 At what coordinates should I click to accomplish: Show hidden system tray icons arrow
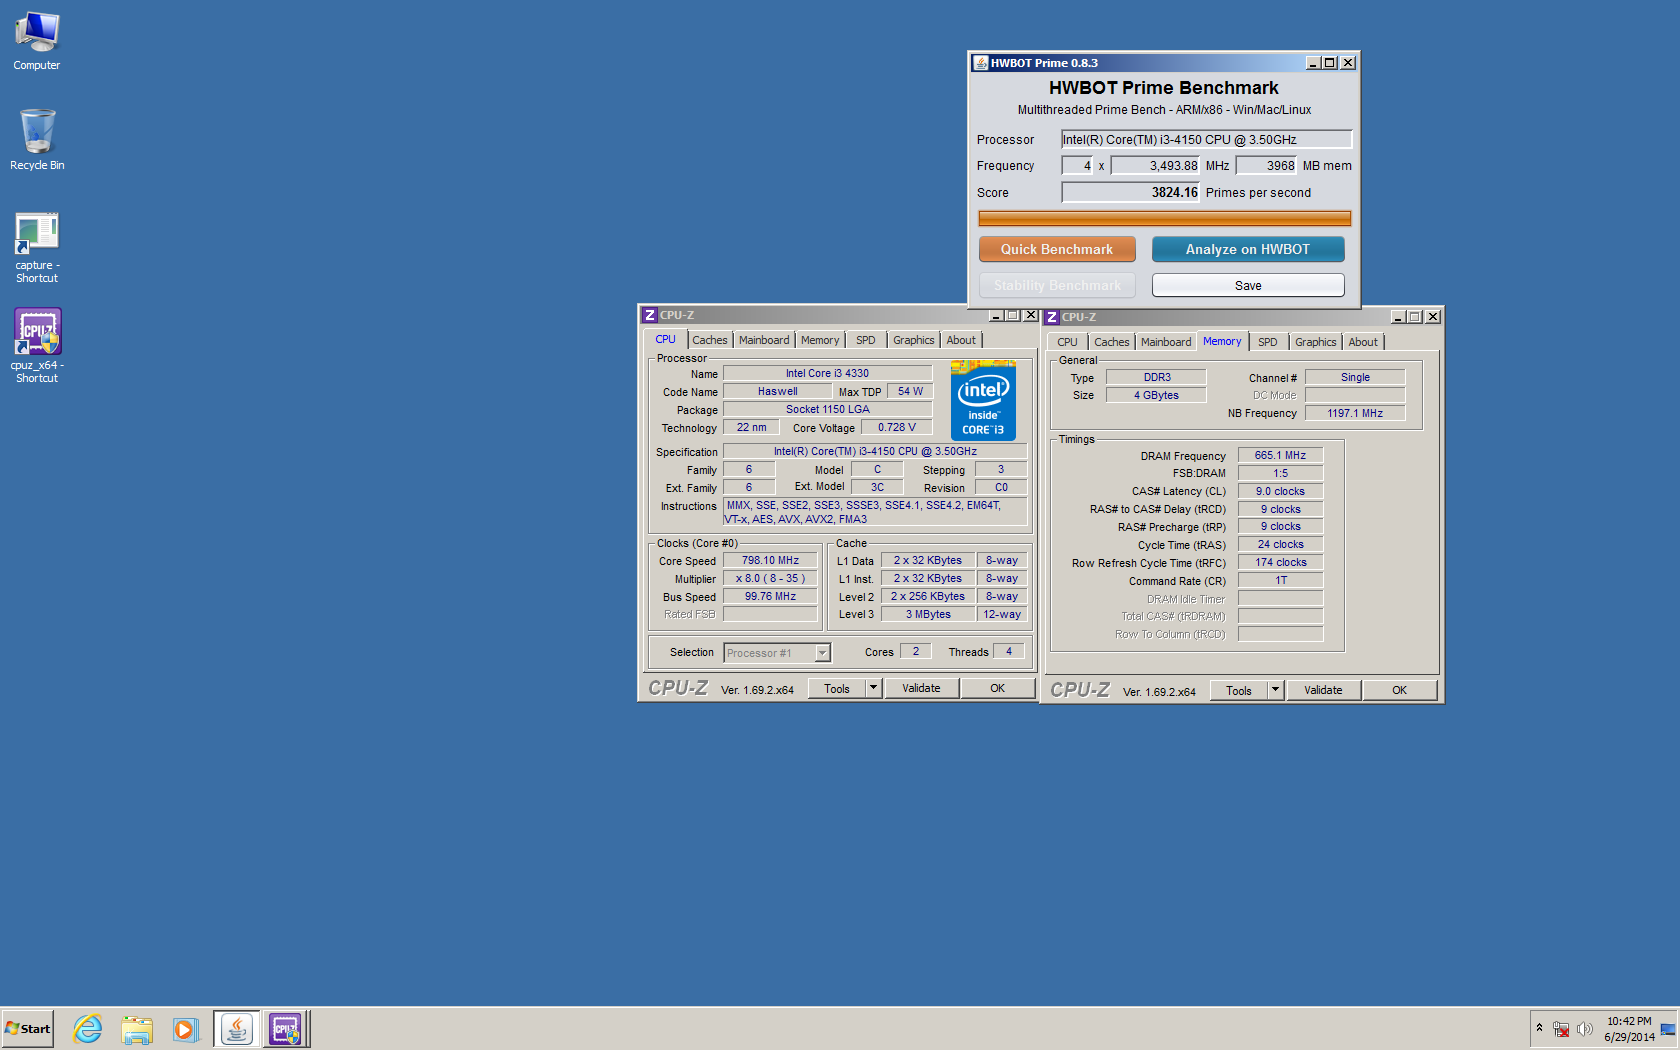tap(1539, 1028)
